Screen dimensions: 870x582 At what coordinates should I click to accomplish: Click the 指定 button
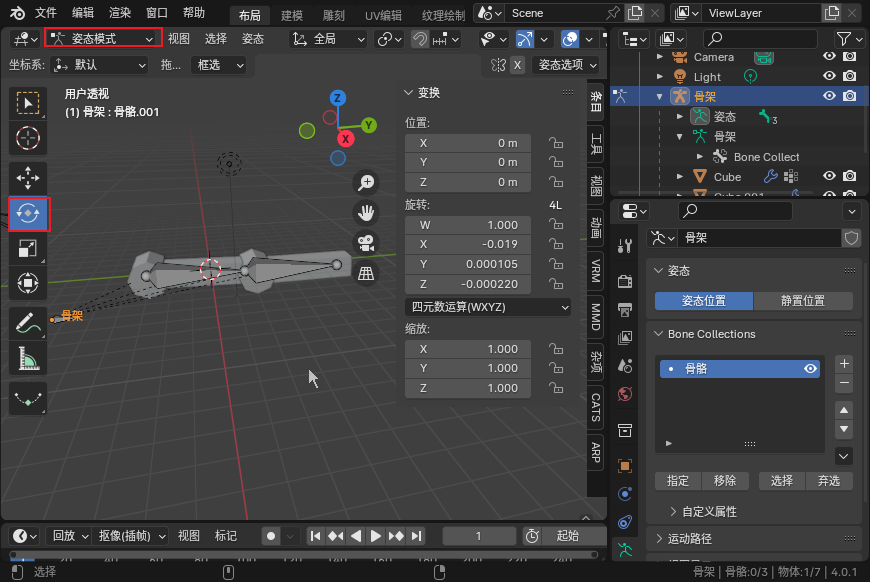[678, 481]
